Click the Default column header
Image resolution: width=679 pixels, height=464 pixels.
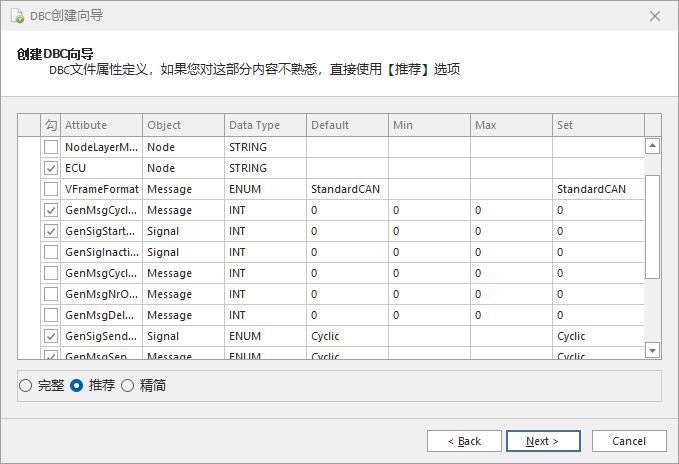[347, 125]
